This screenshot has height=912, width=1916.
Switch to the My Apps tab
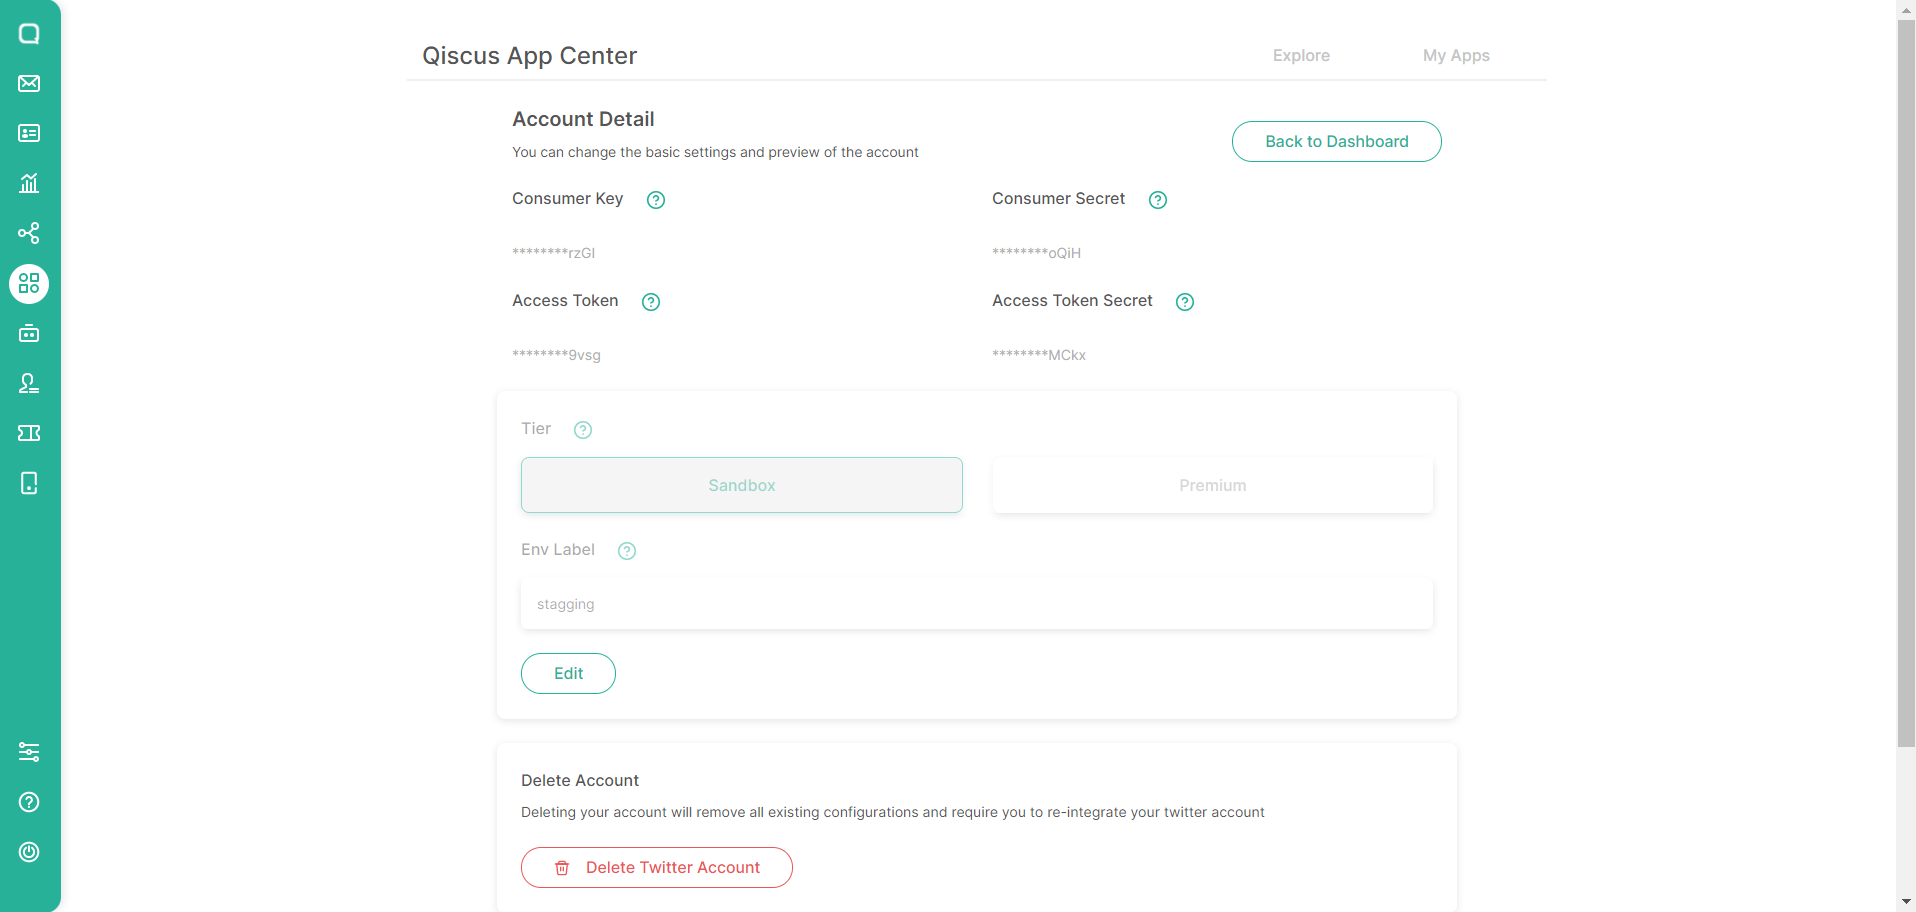coord(1456,56)
